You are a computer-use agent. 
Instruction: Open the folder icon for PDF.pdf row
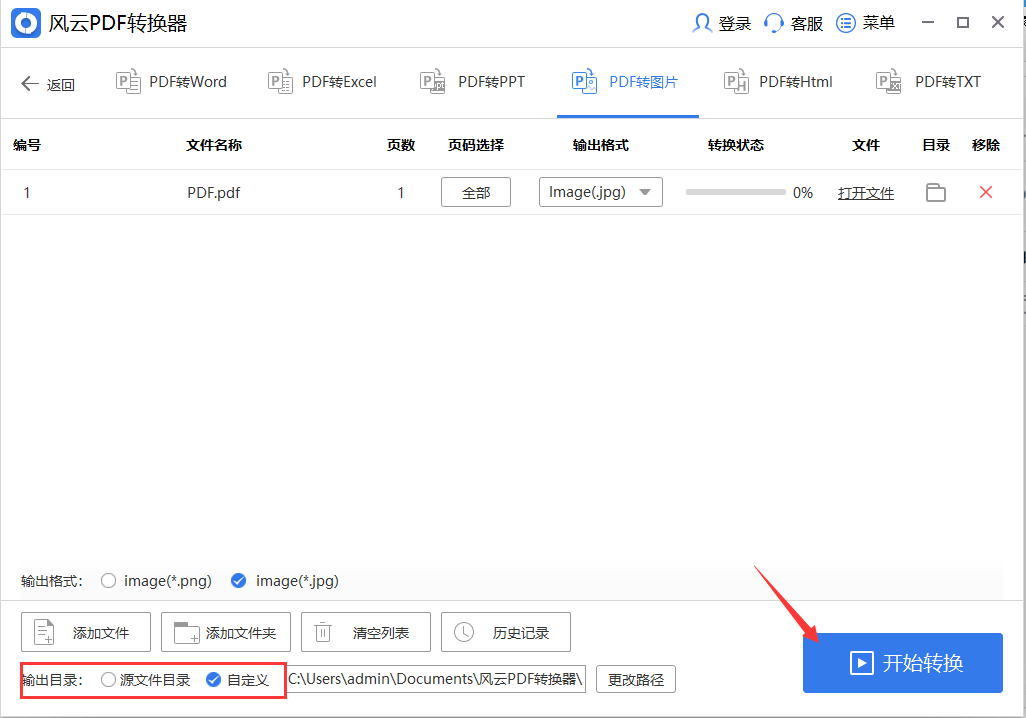point(935,192)
